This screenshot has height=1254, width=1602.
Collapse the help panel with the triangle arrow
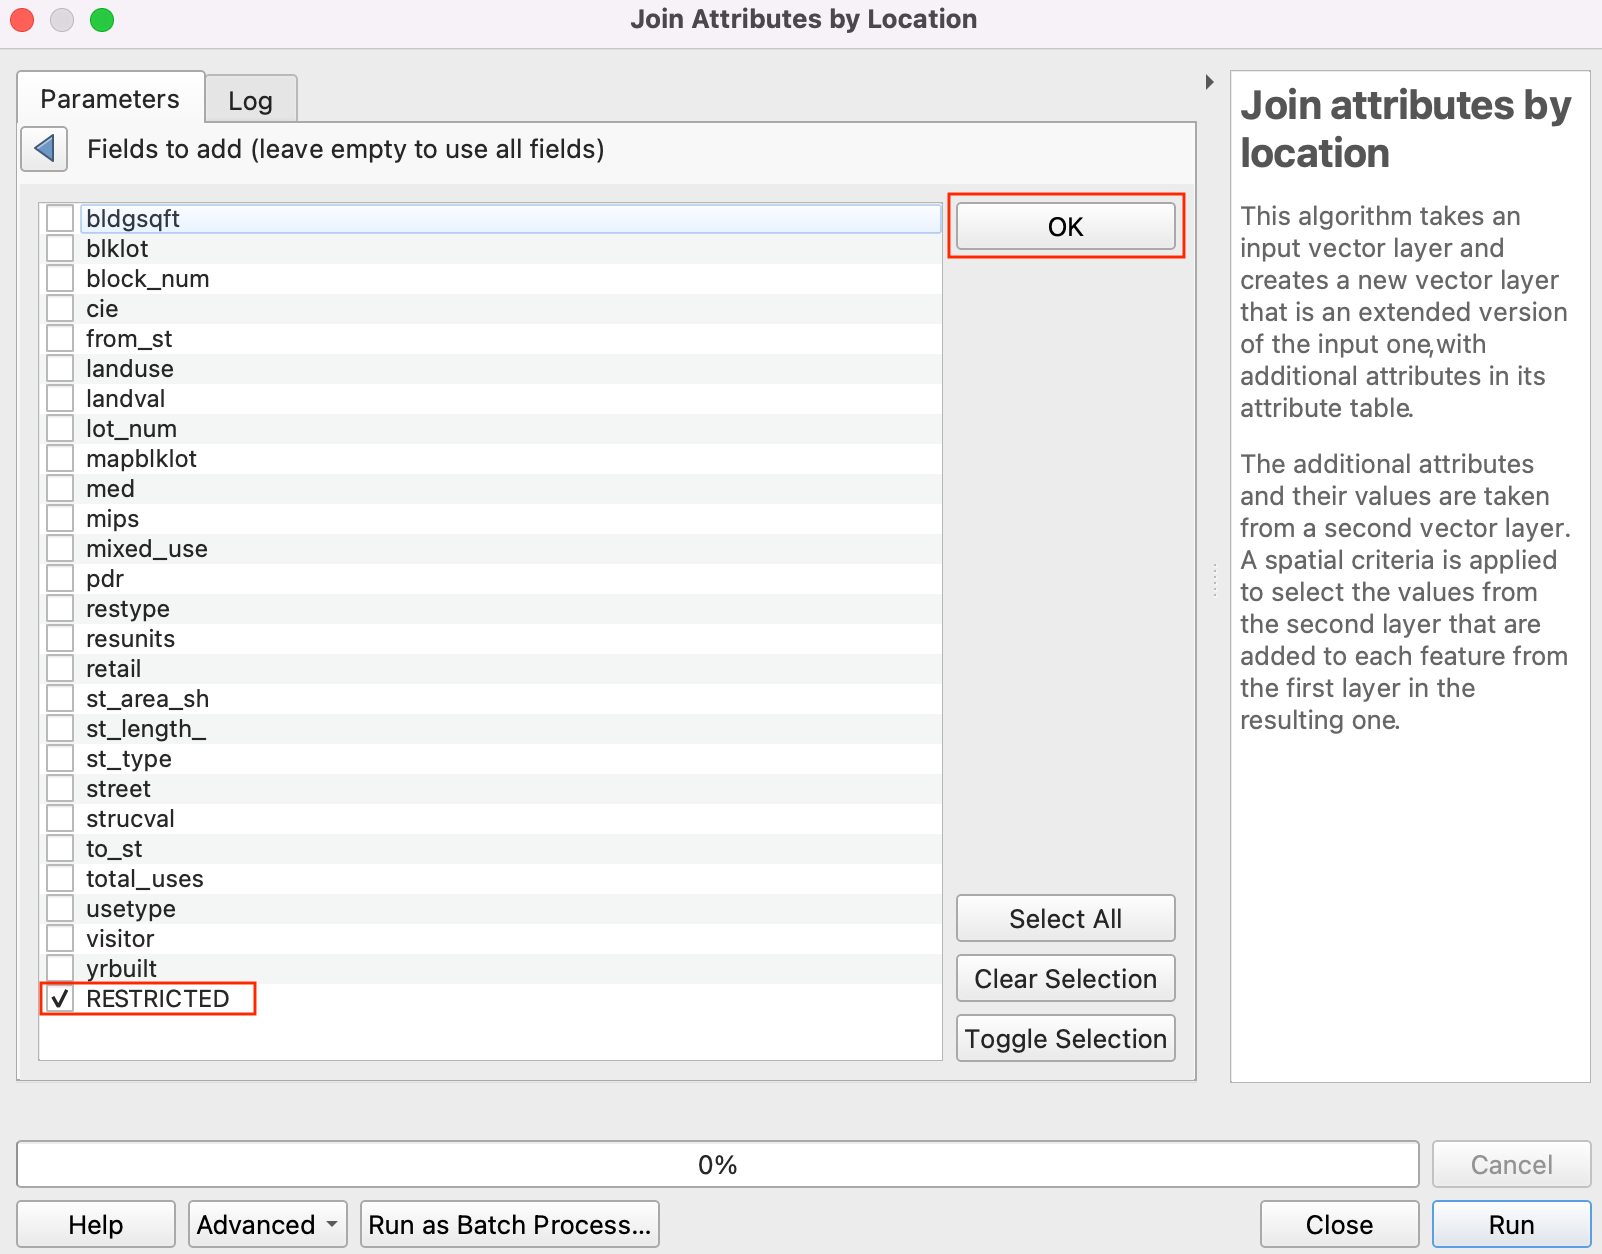point(1209,82)
